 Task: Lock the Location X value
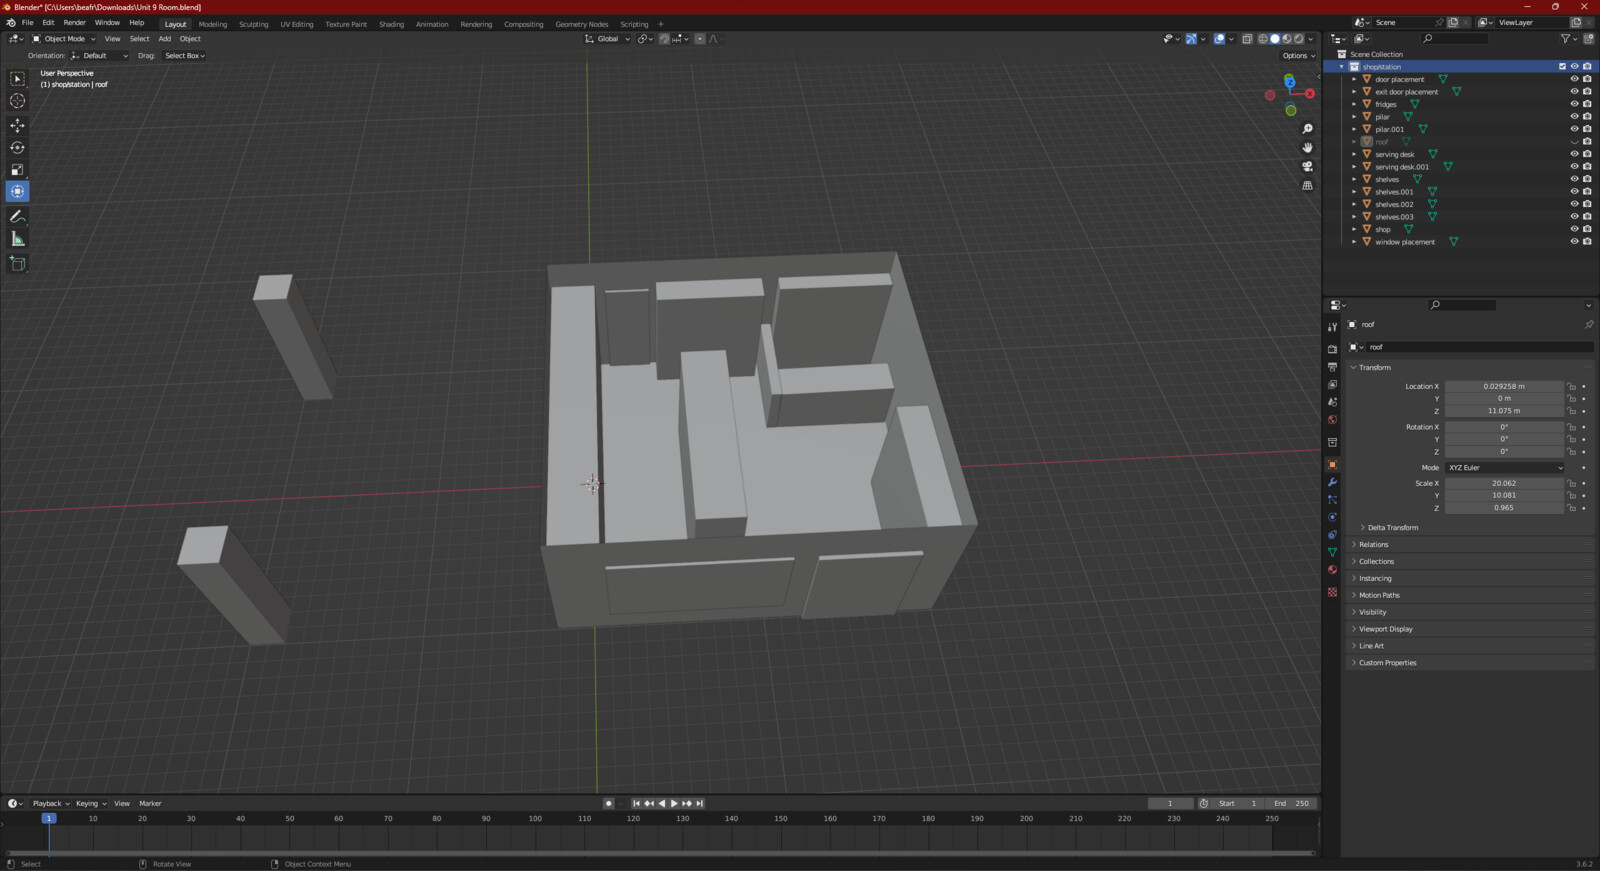tap(1571, 386)
